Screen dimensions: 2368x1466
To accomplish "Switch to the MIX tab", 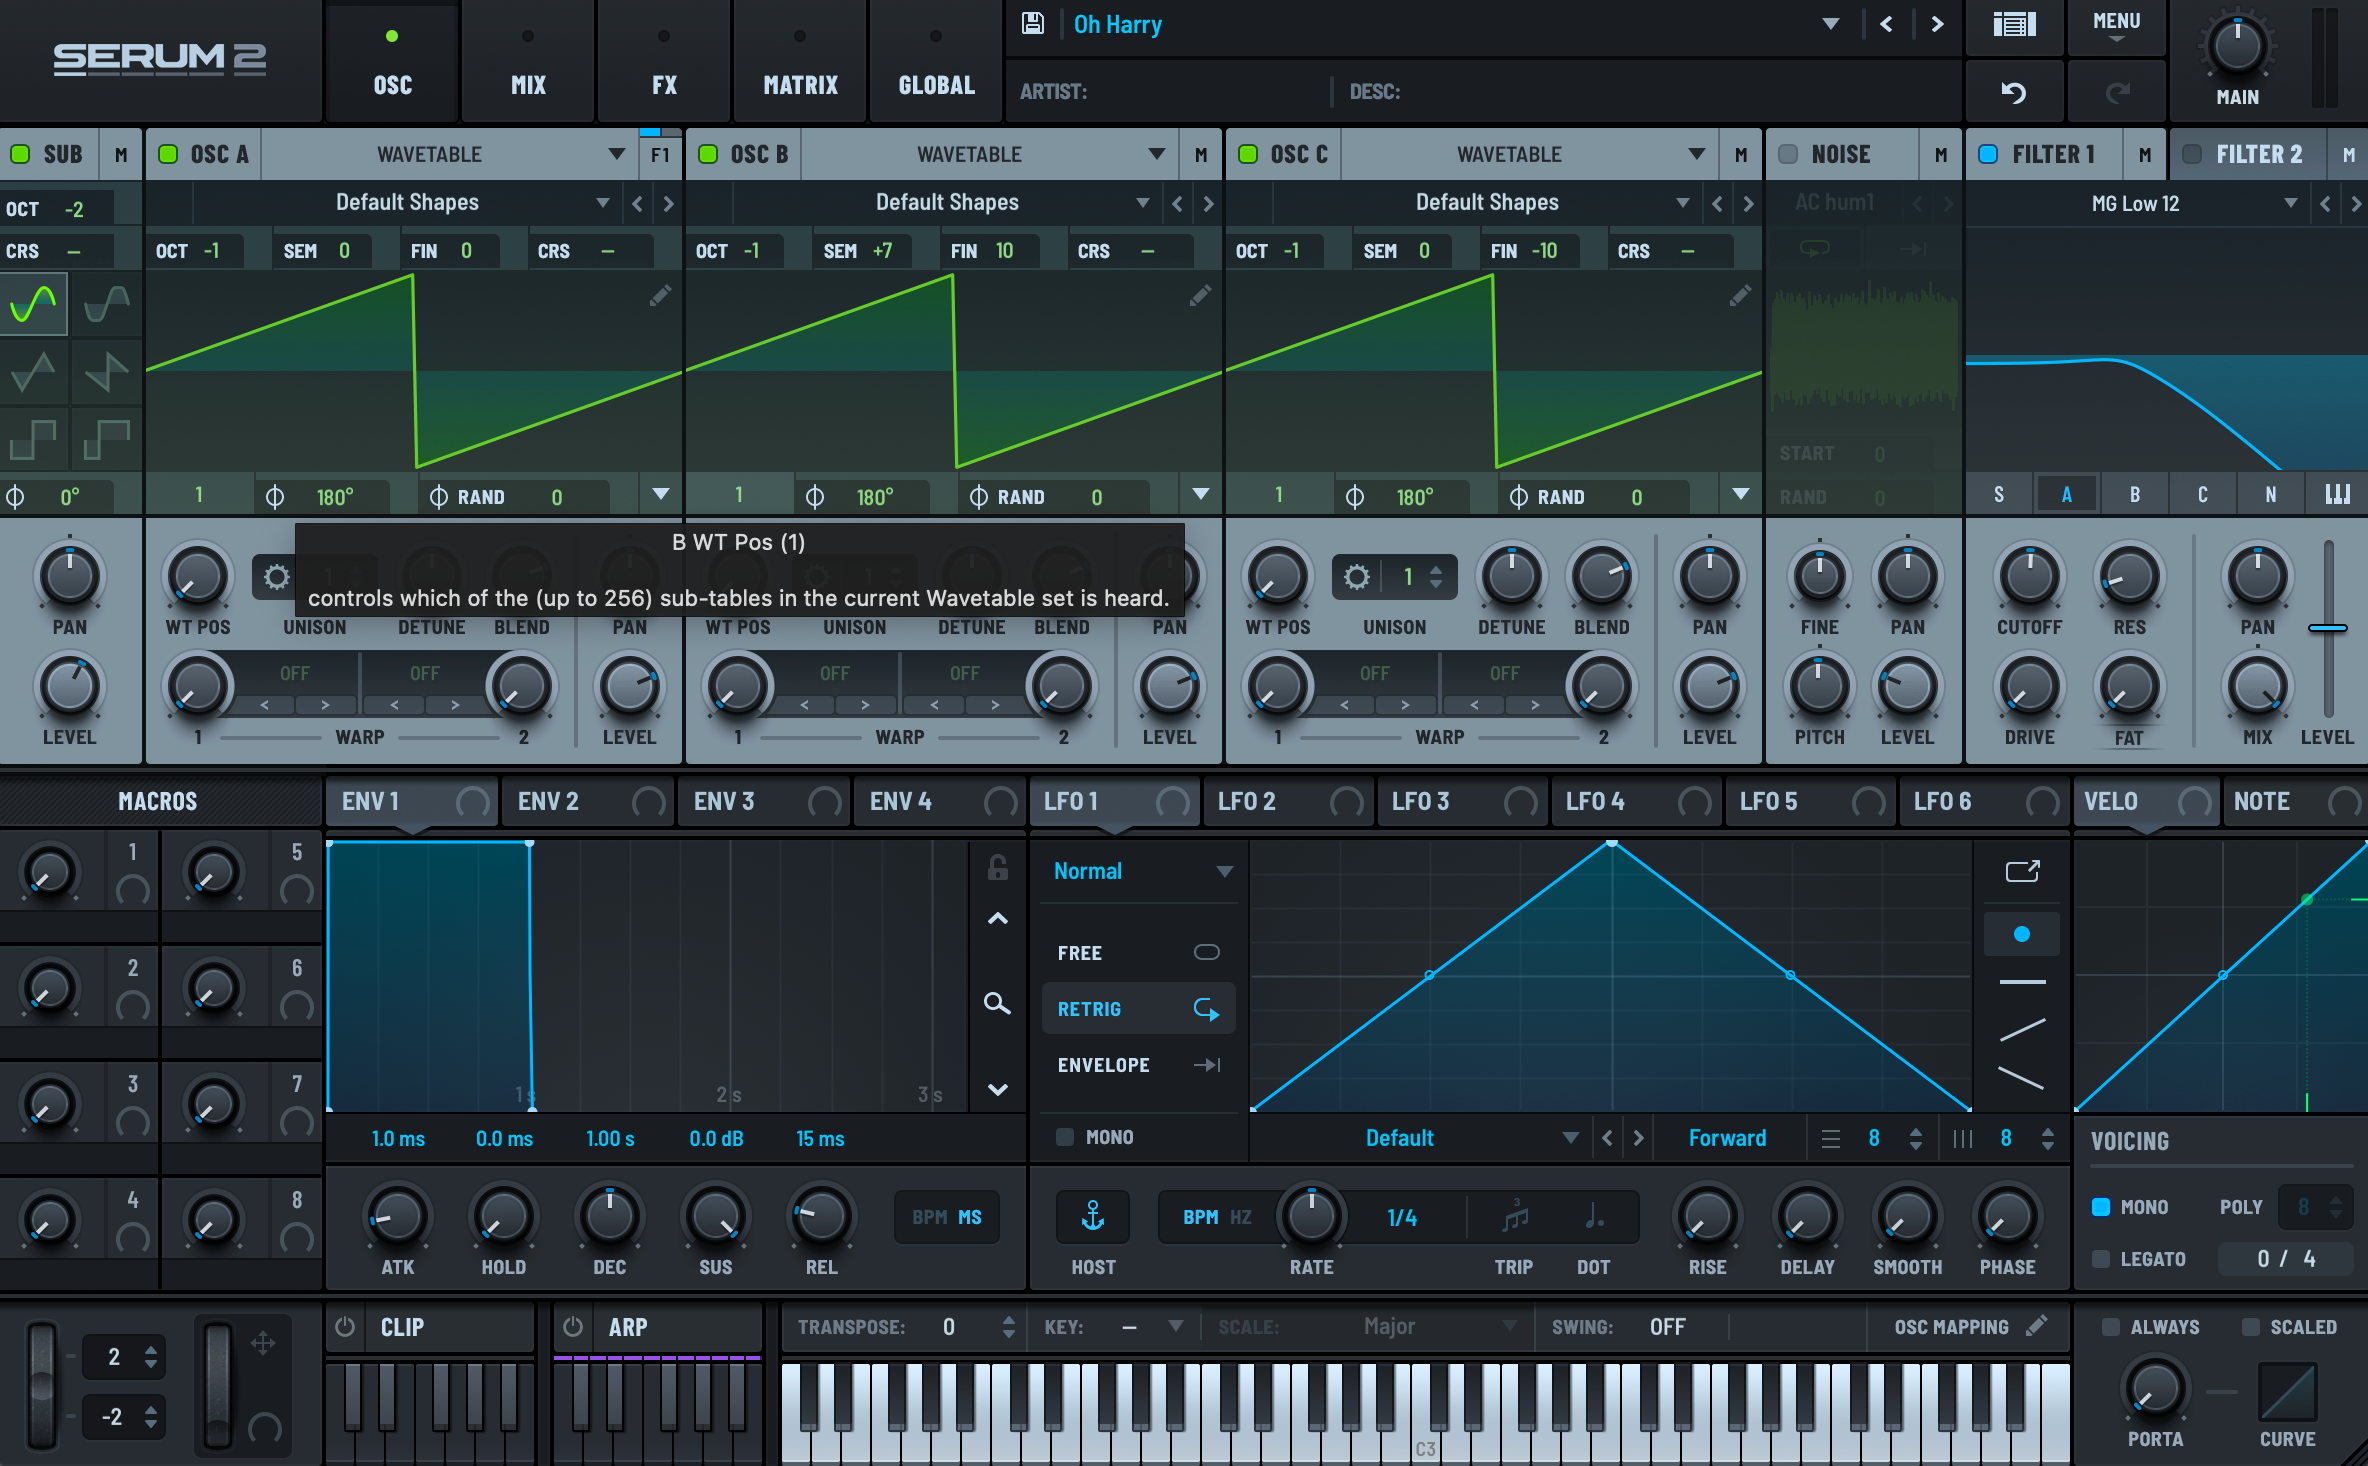I will 528,62.
